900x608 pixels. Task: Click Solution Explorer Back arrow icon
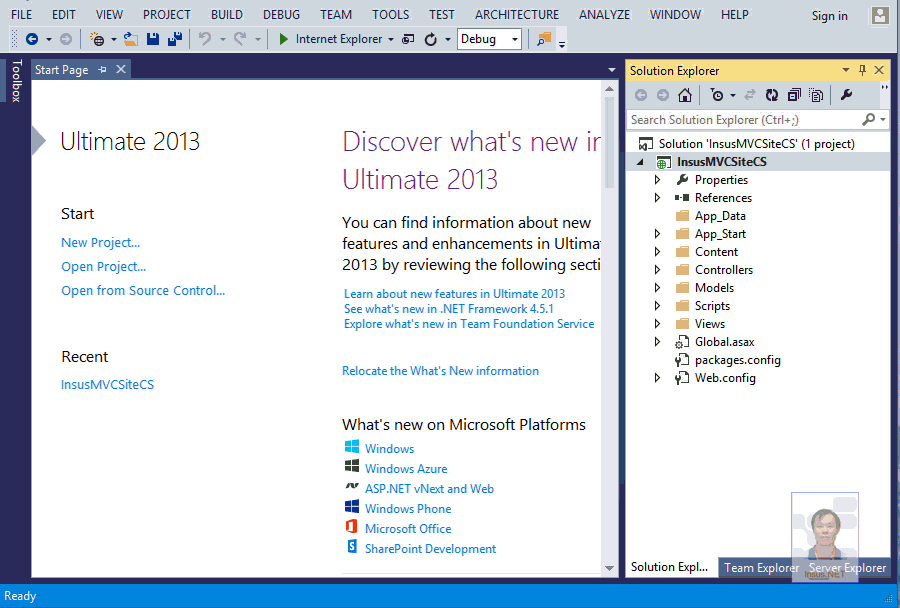641,95
